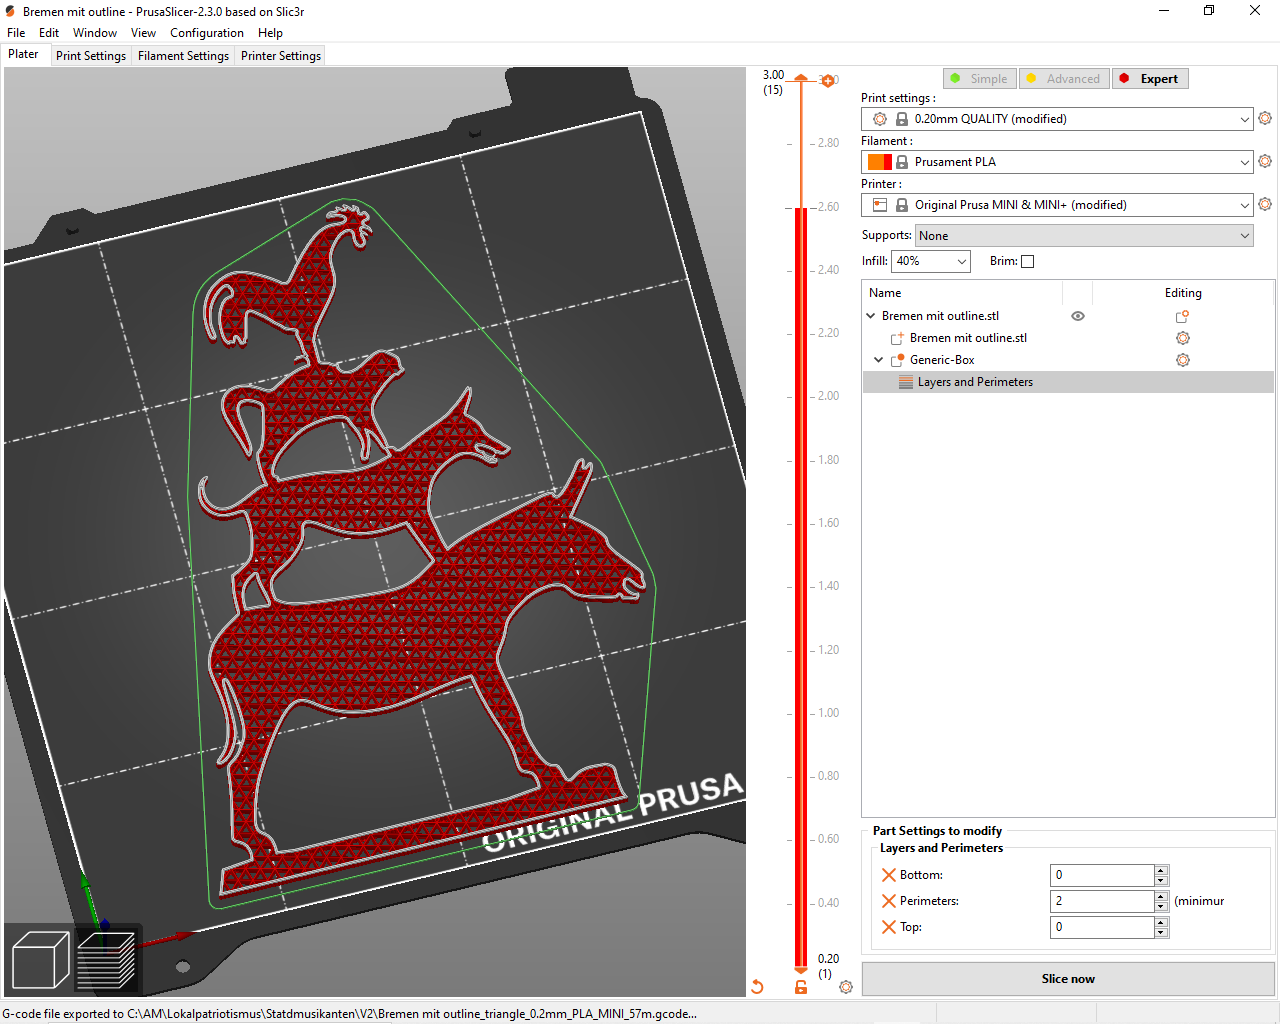Open the Help menu

point(270,33)
